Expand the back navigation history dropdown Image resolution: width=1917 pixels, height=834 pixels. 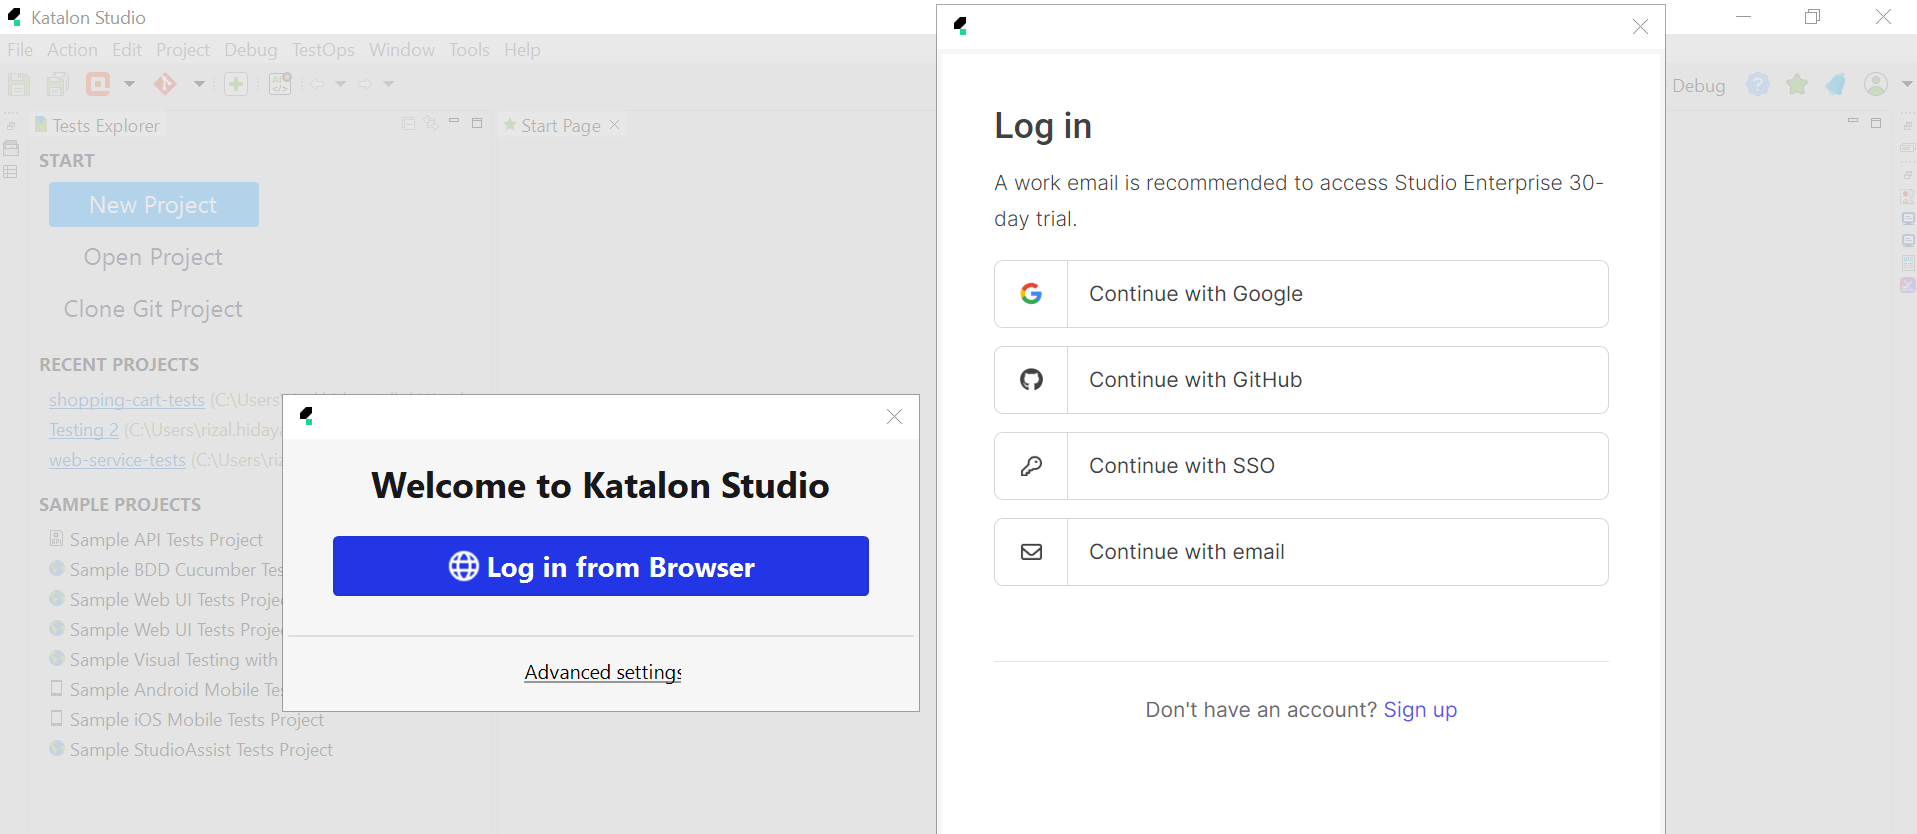[x=340, y=84]
